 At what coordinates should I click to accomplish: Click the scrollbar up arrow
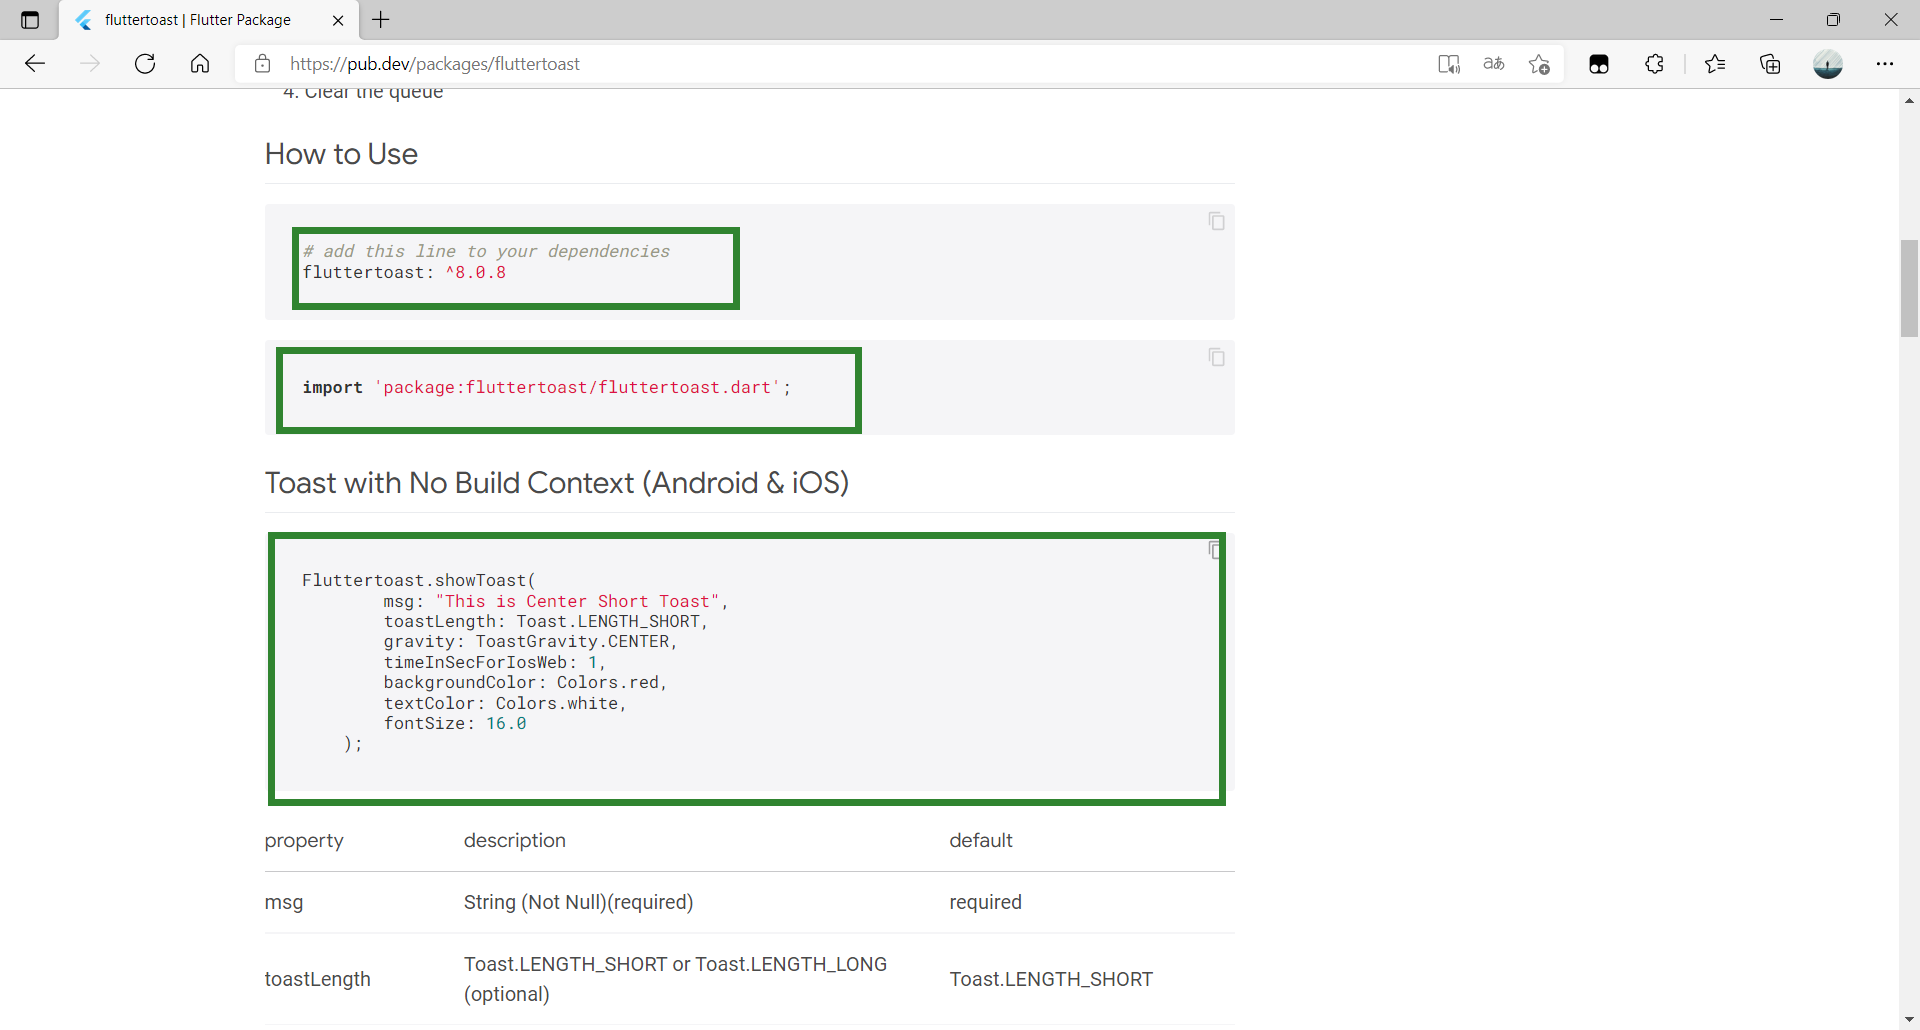[1909, 100]
